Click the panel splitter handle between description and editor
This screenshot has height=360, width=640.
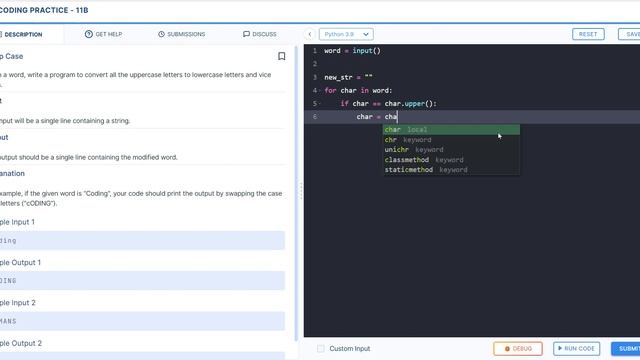click(x=301, y=191)
